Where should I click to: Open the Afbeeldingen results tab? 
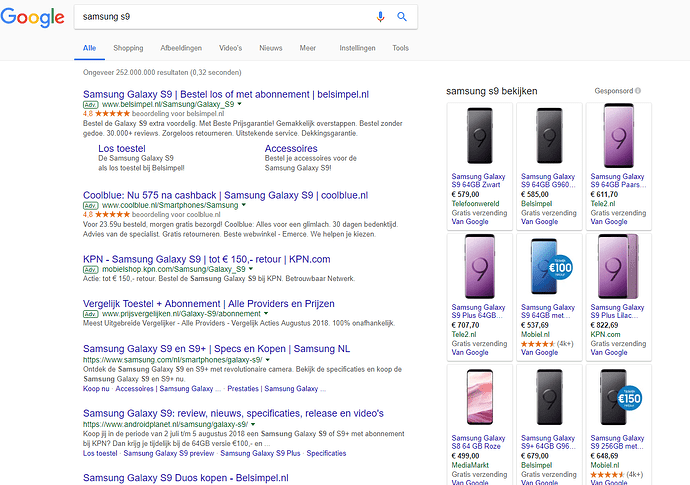[181, 48]
